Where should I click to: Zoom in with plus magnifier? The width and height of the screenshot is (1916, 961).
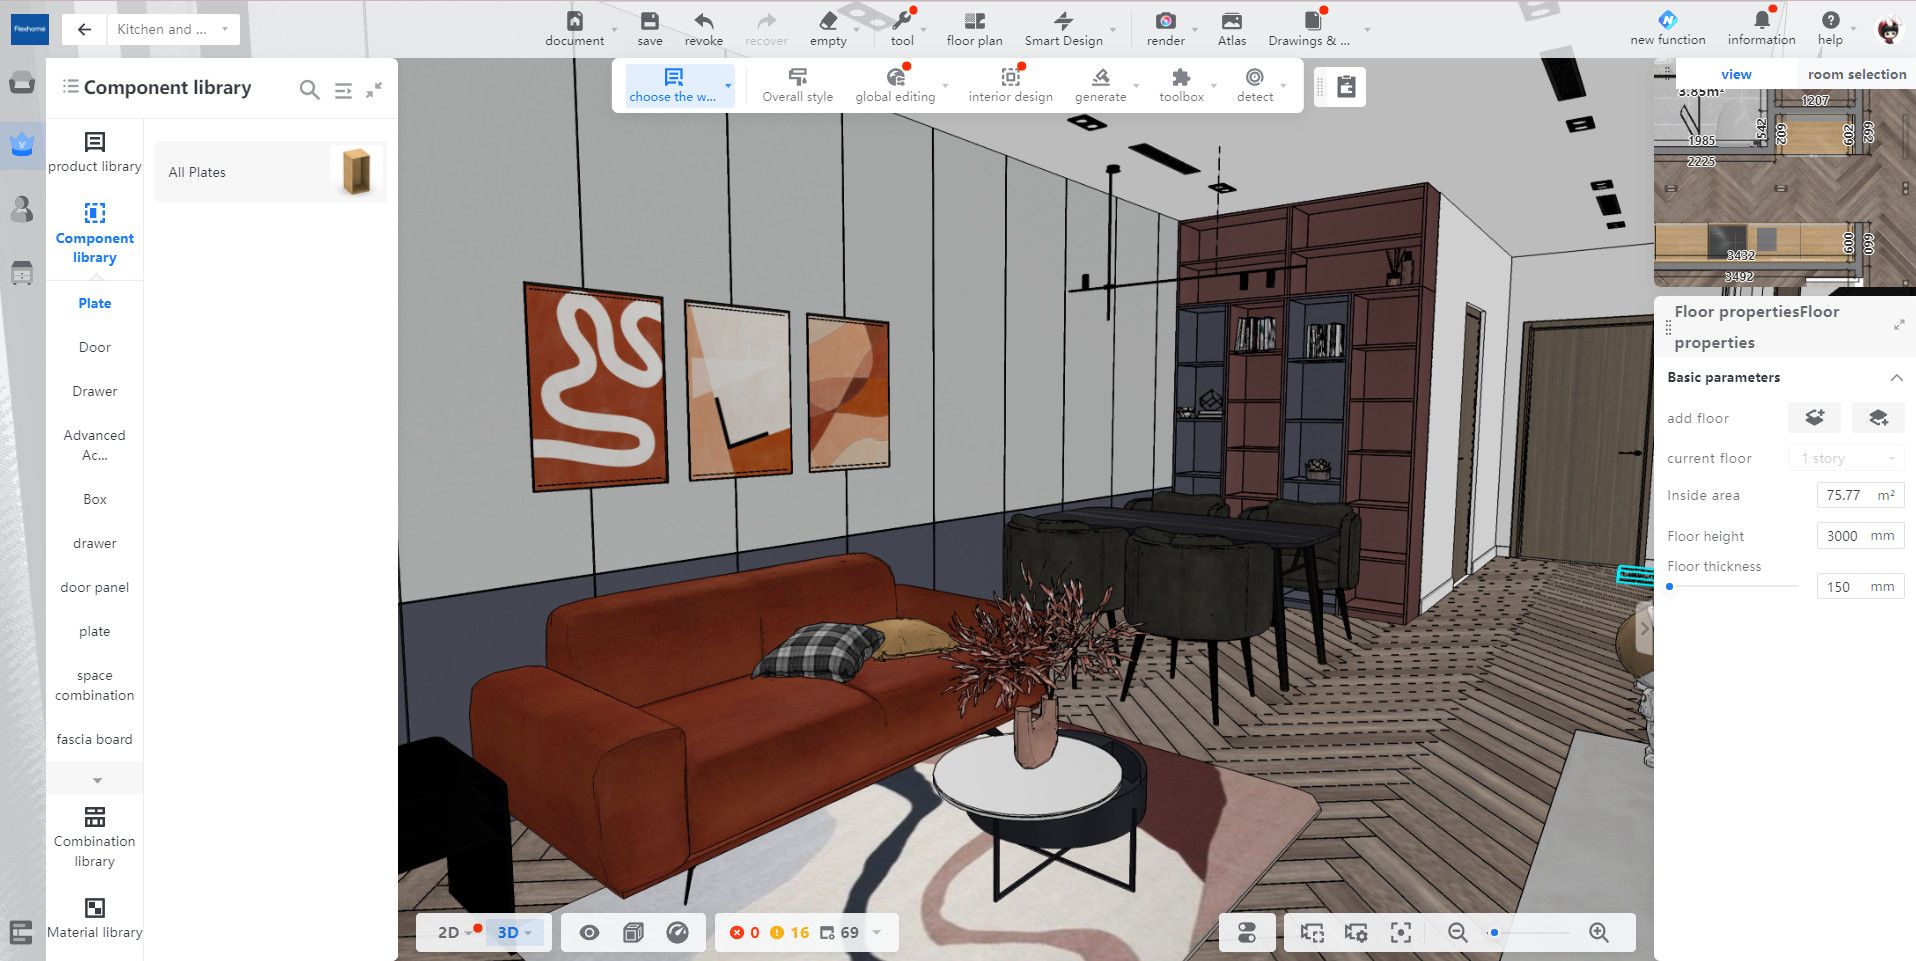1599,933
